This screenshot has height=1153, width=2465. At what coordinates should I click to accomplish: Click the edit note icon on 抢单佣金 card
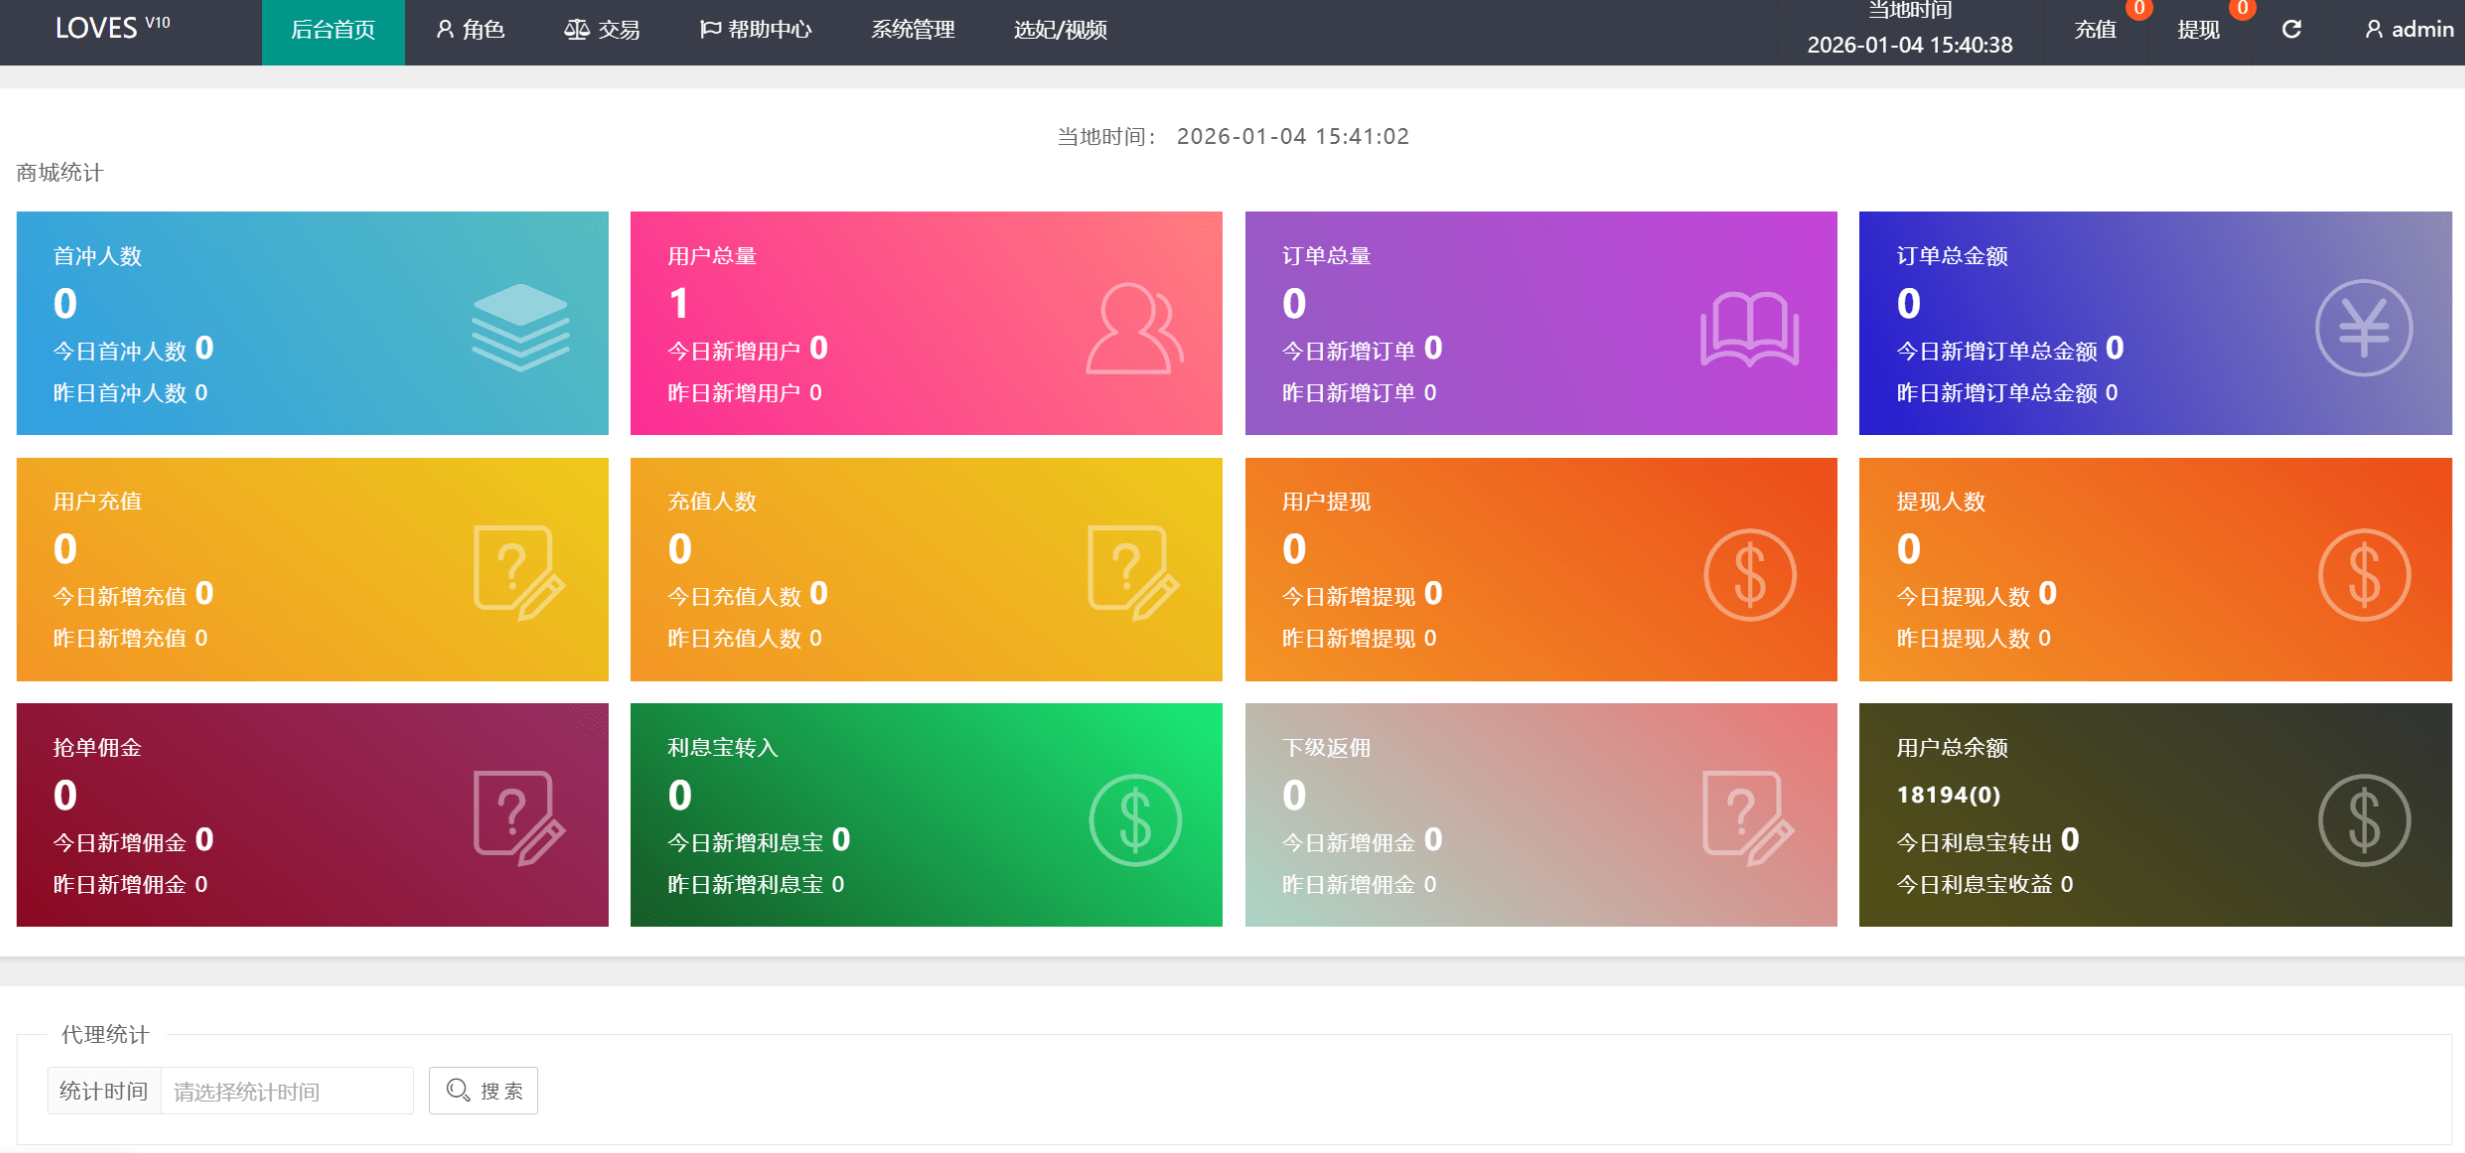tap(518, 817)
